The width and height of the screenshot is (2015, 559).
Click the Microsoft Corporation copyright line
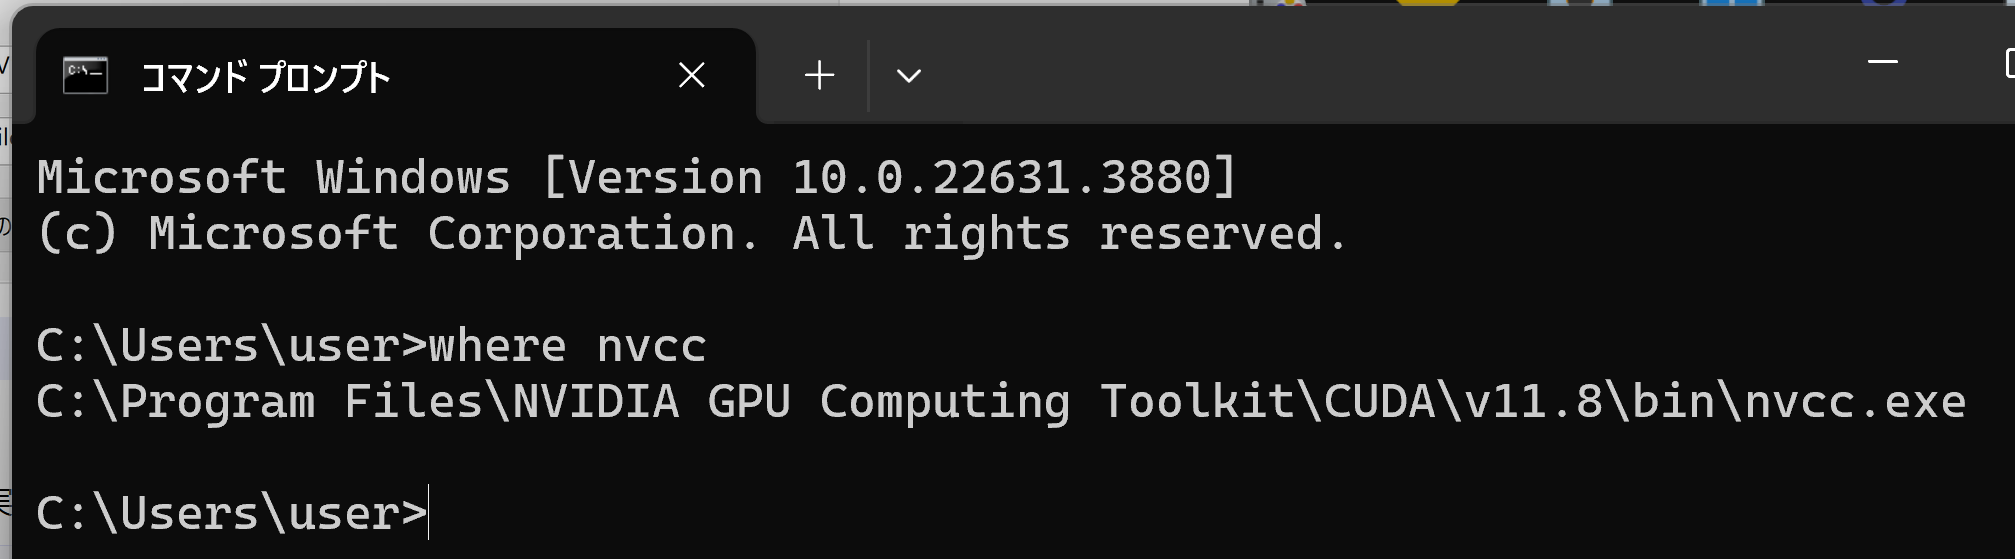(692, 234)
